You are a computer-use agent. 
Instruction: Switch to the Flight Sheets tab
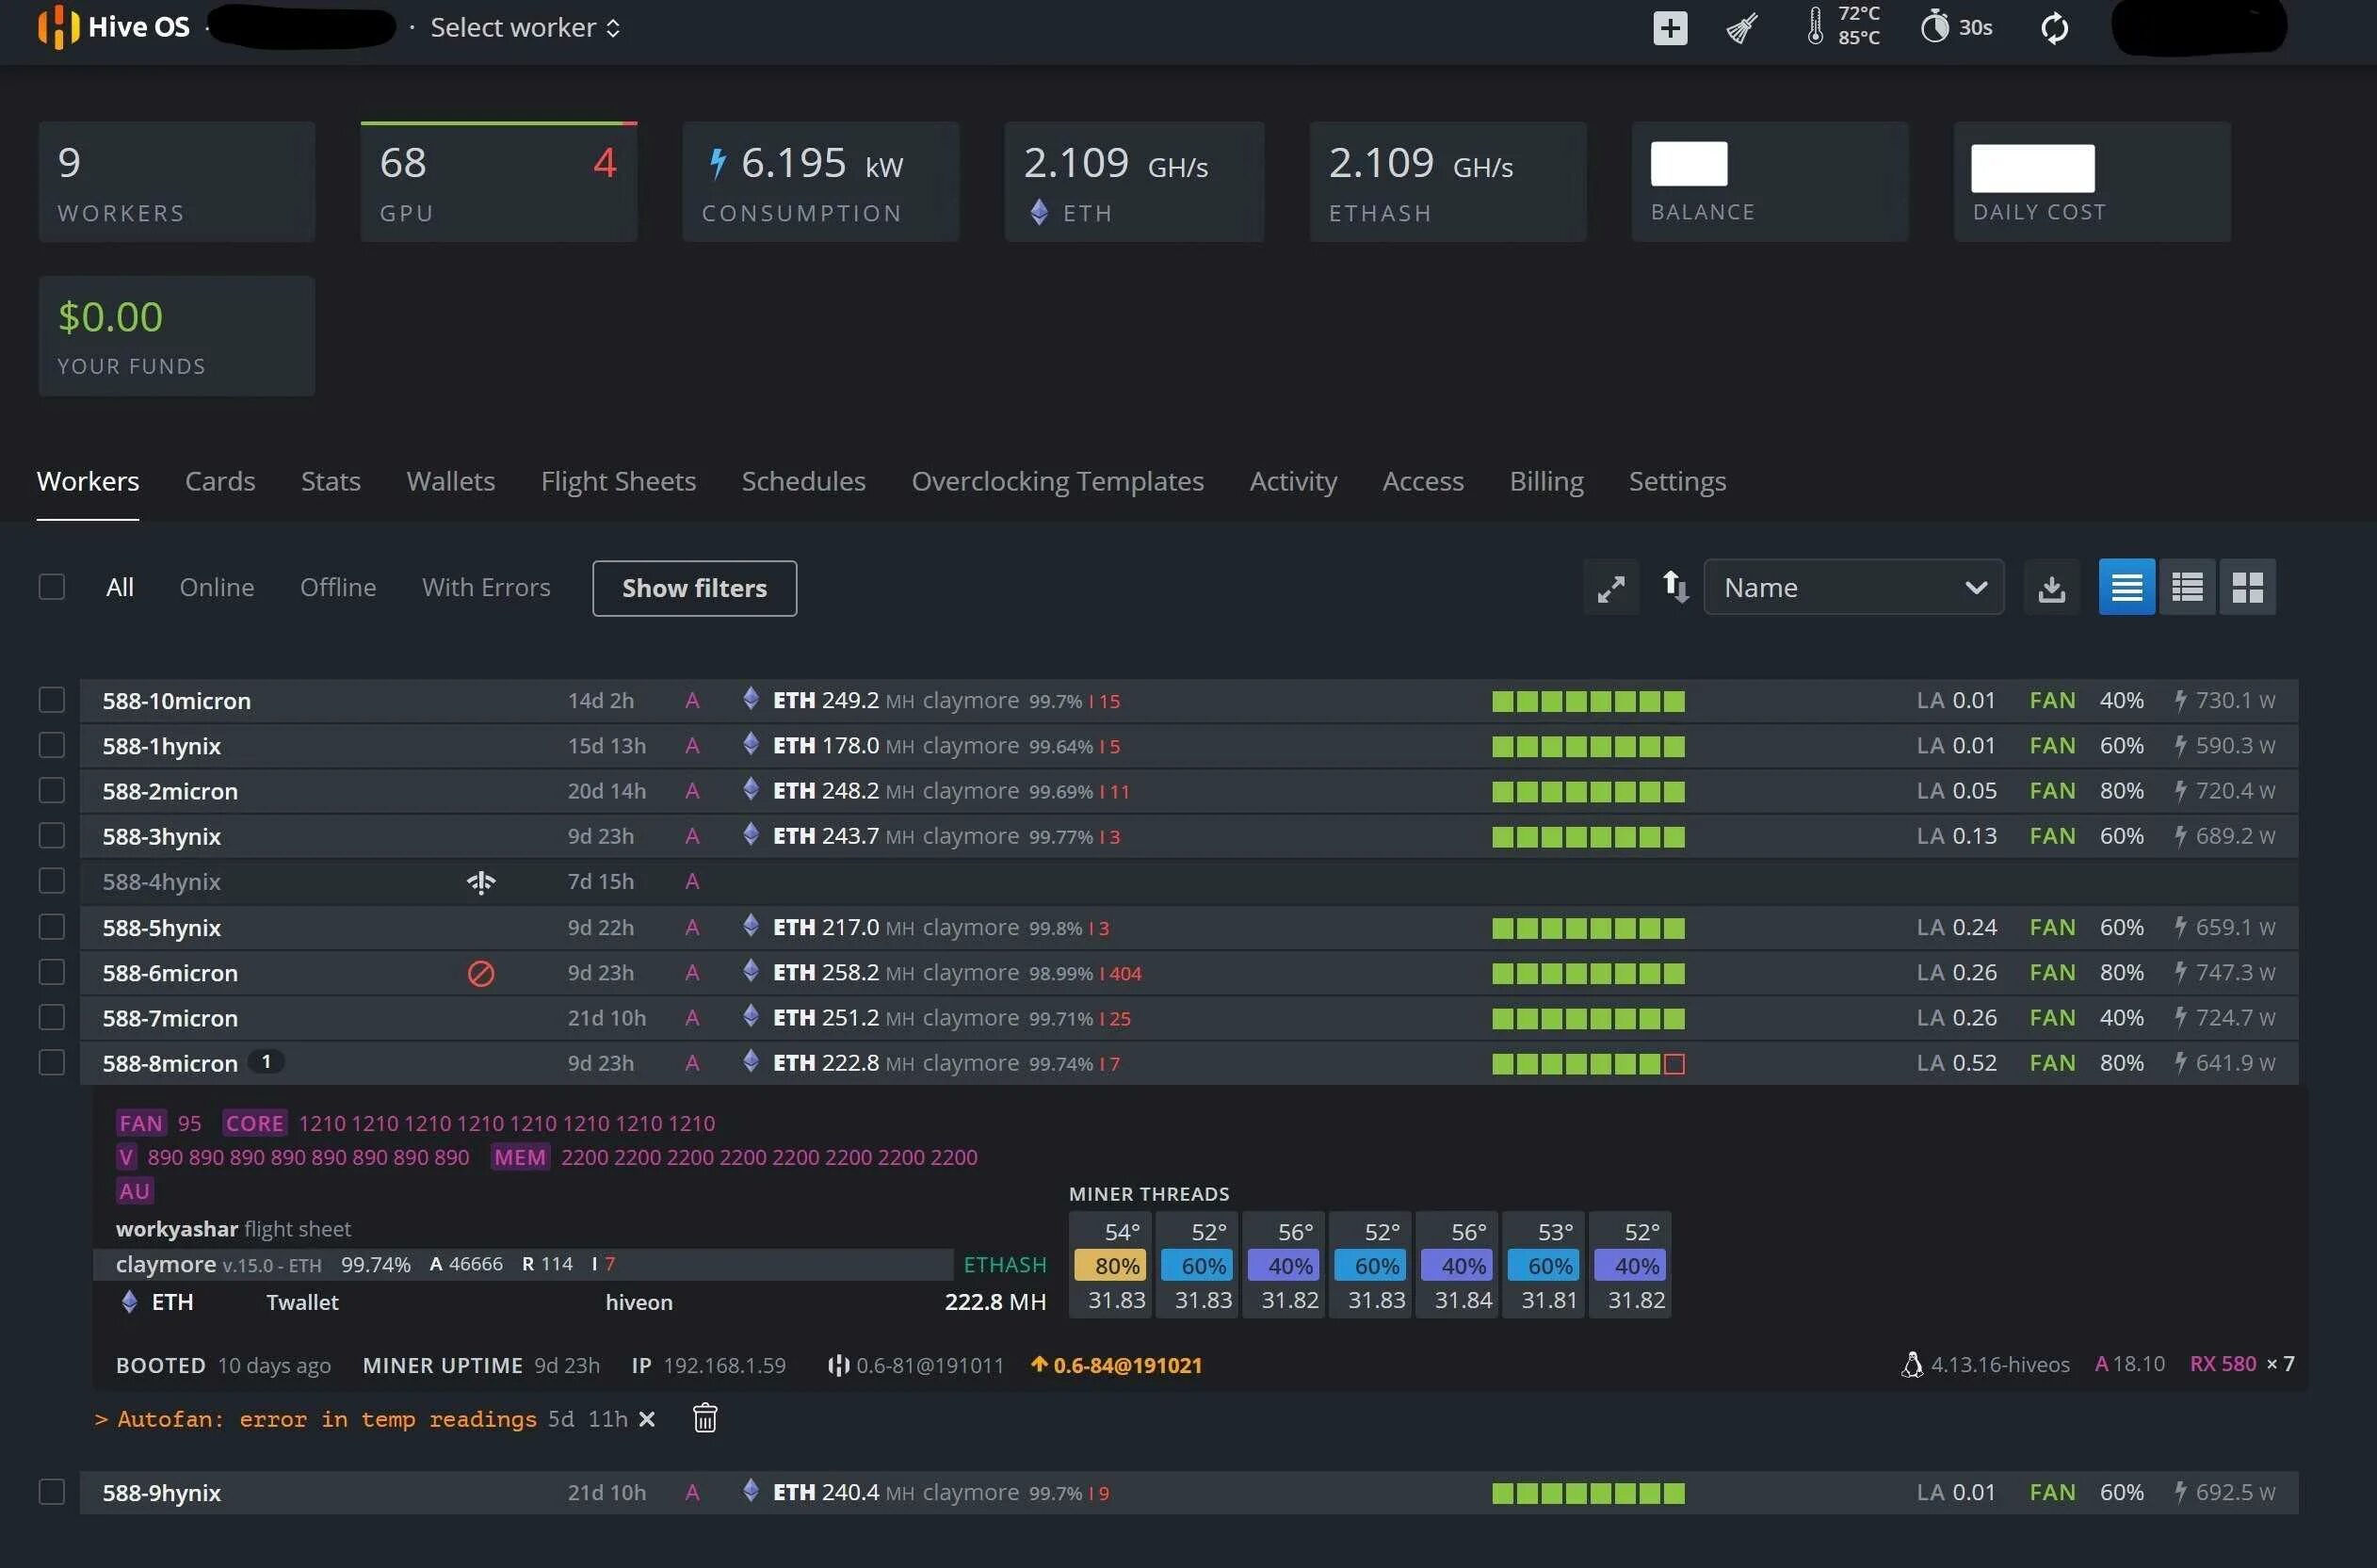(x=618, y=481)
